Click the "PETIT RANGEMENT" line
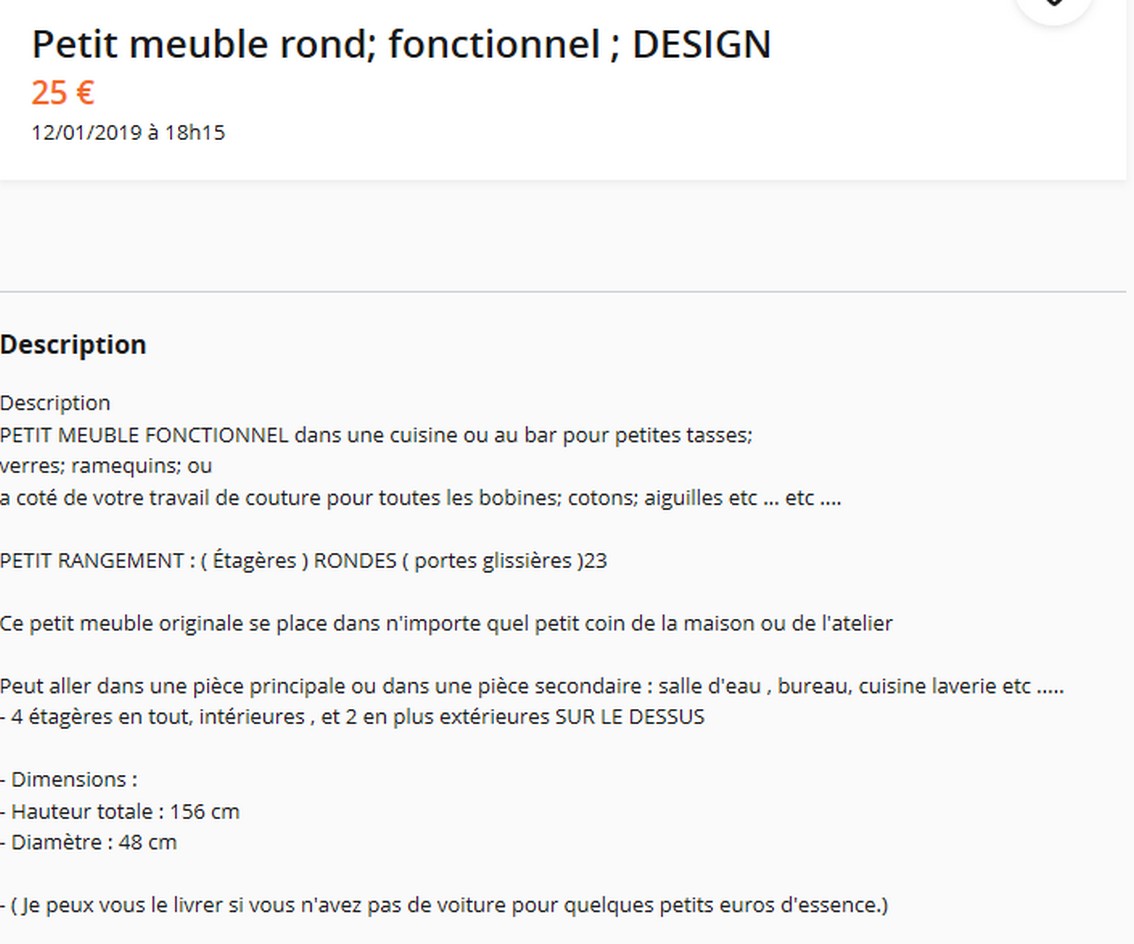Screen dimensions: 1134x944 tap(303, 561)
